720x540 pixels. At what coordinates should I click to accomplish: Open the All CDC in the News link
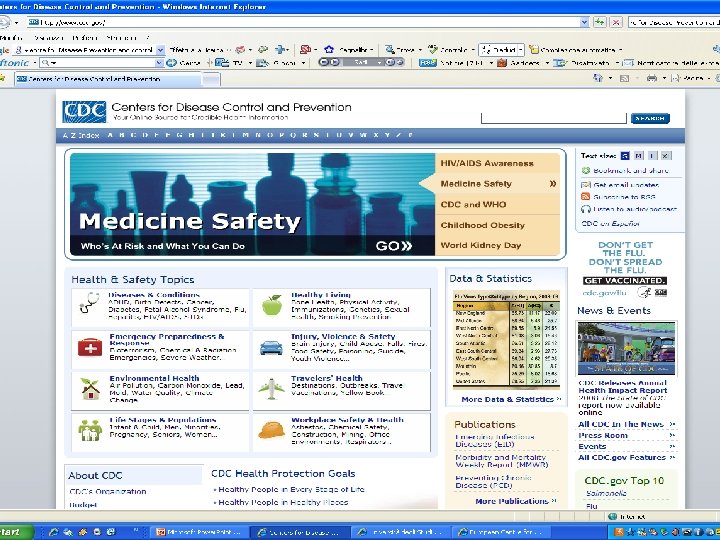point(621,424)
